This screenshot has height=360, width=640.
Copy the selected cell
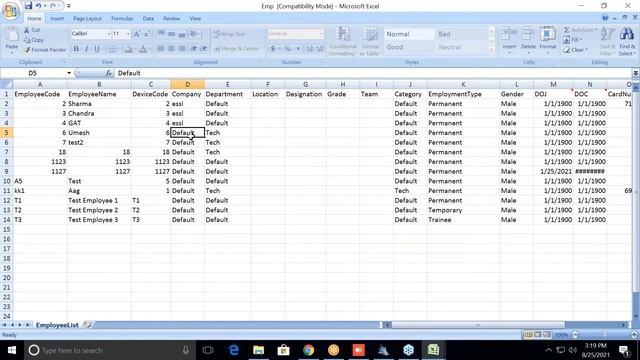point(34,40)
